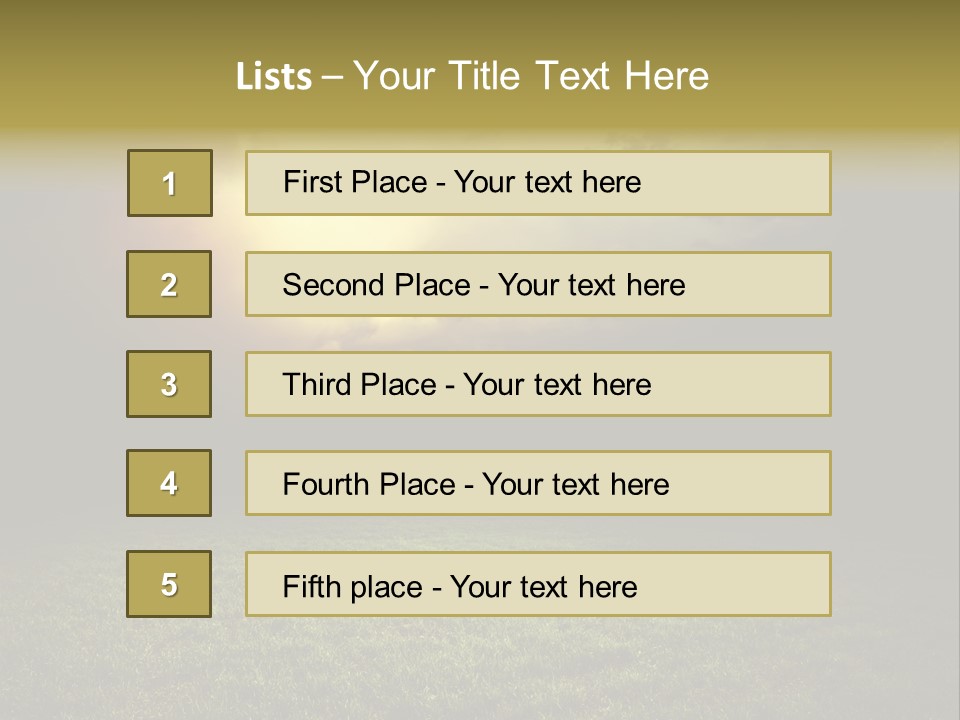Select the Third Place text bar
The width and height of the screenshot is (960, 720).
tap(538, 384)
